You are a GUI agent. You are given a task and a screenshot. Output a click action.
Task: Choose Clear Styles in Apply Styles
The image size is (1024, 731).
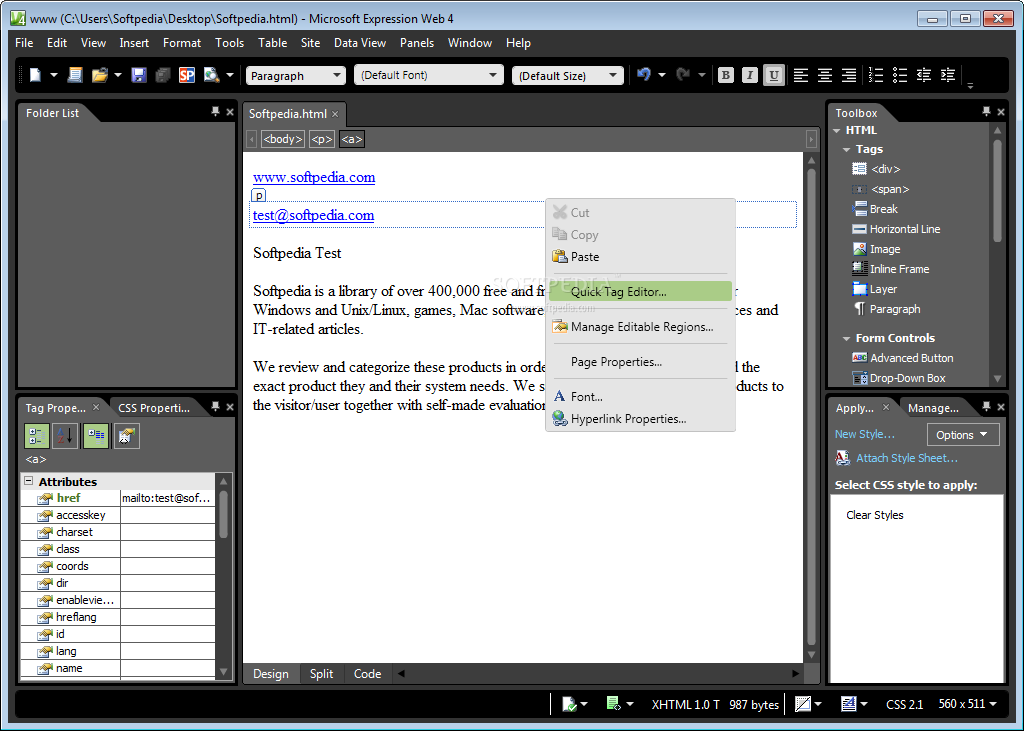pyautogui.click(x=874, y=515)
